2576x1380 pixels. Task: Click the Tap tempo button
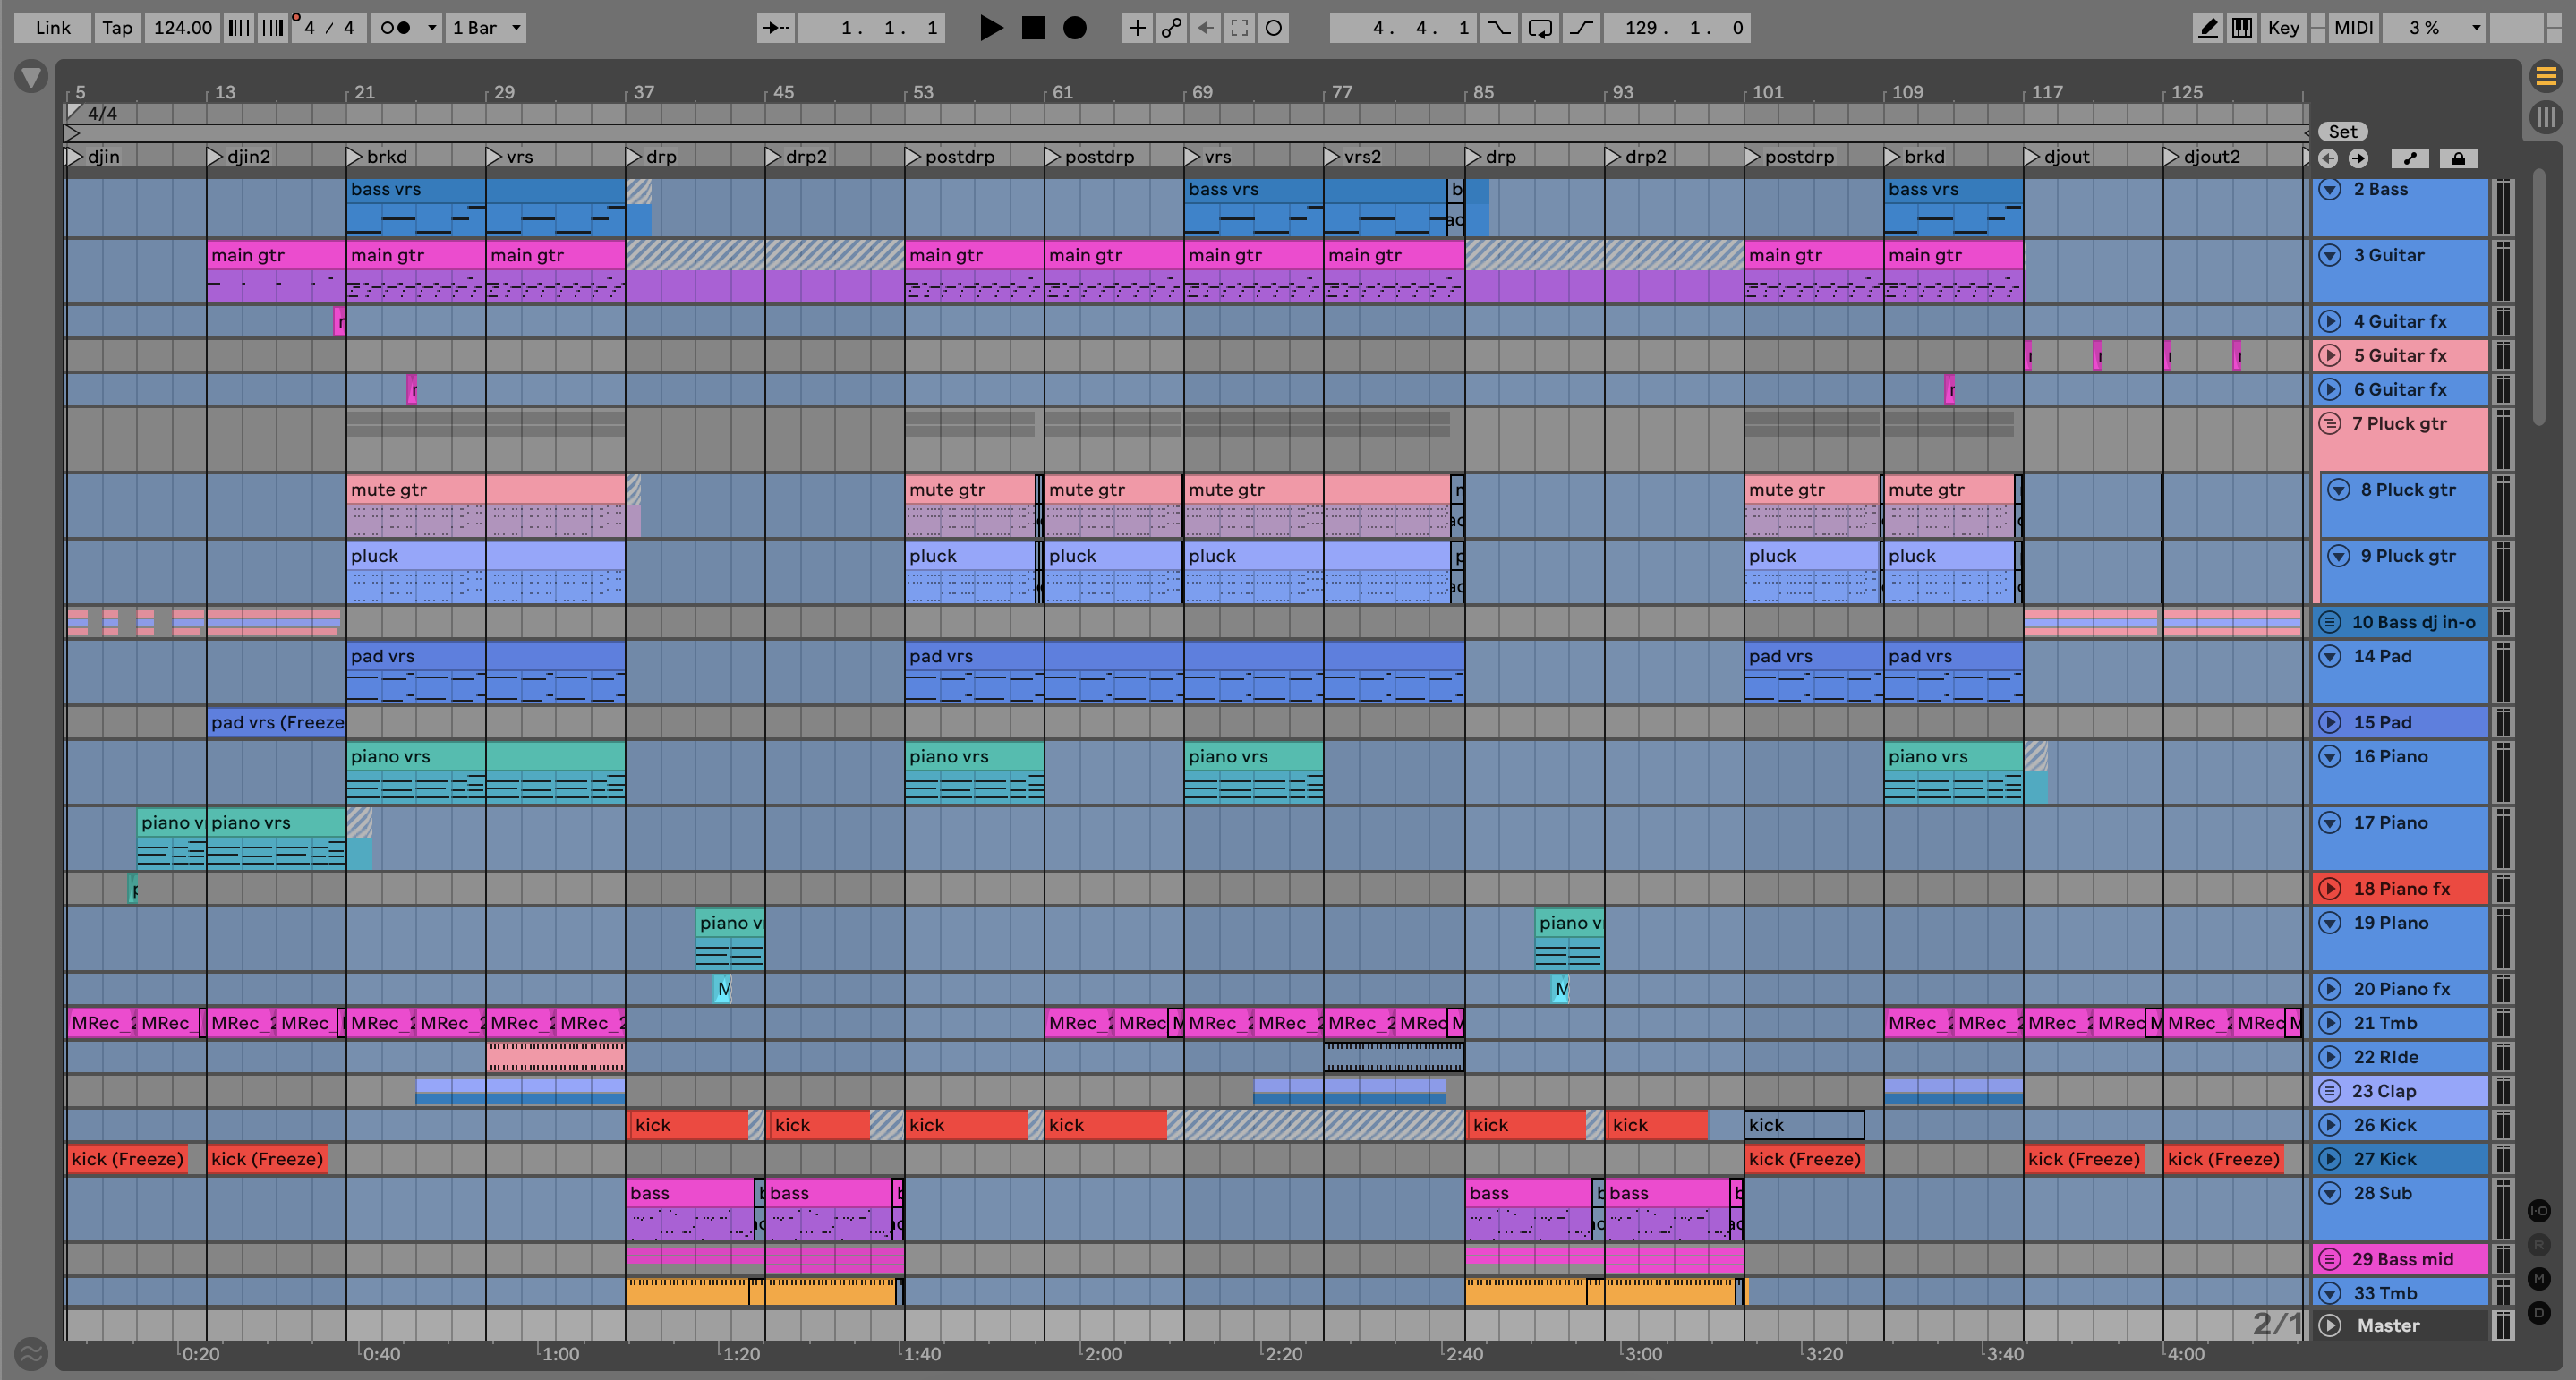[117, 28]
